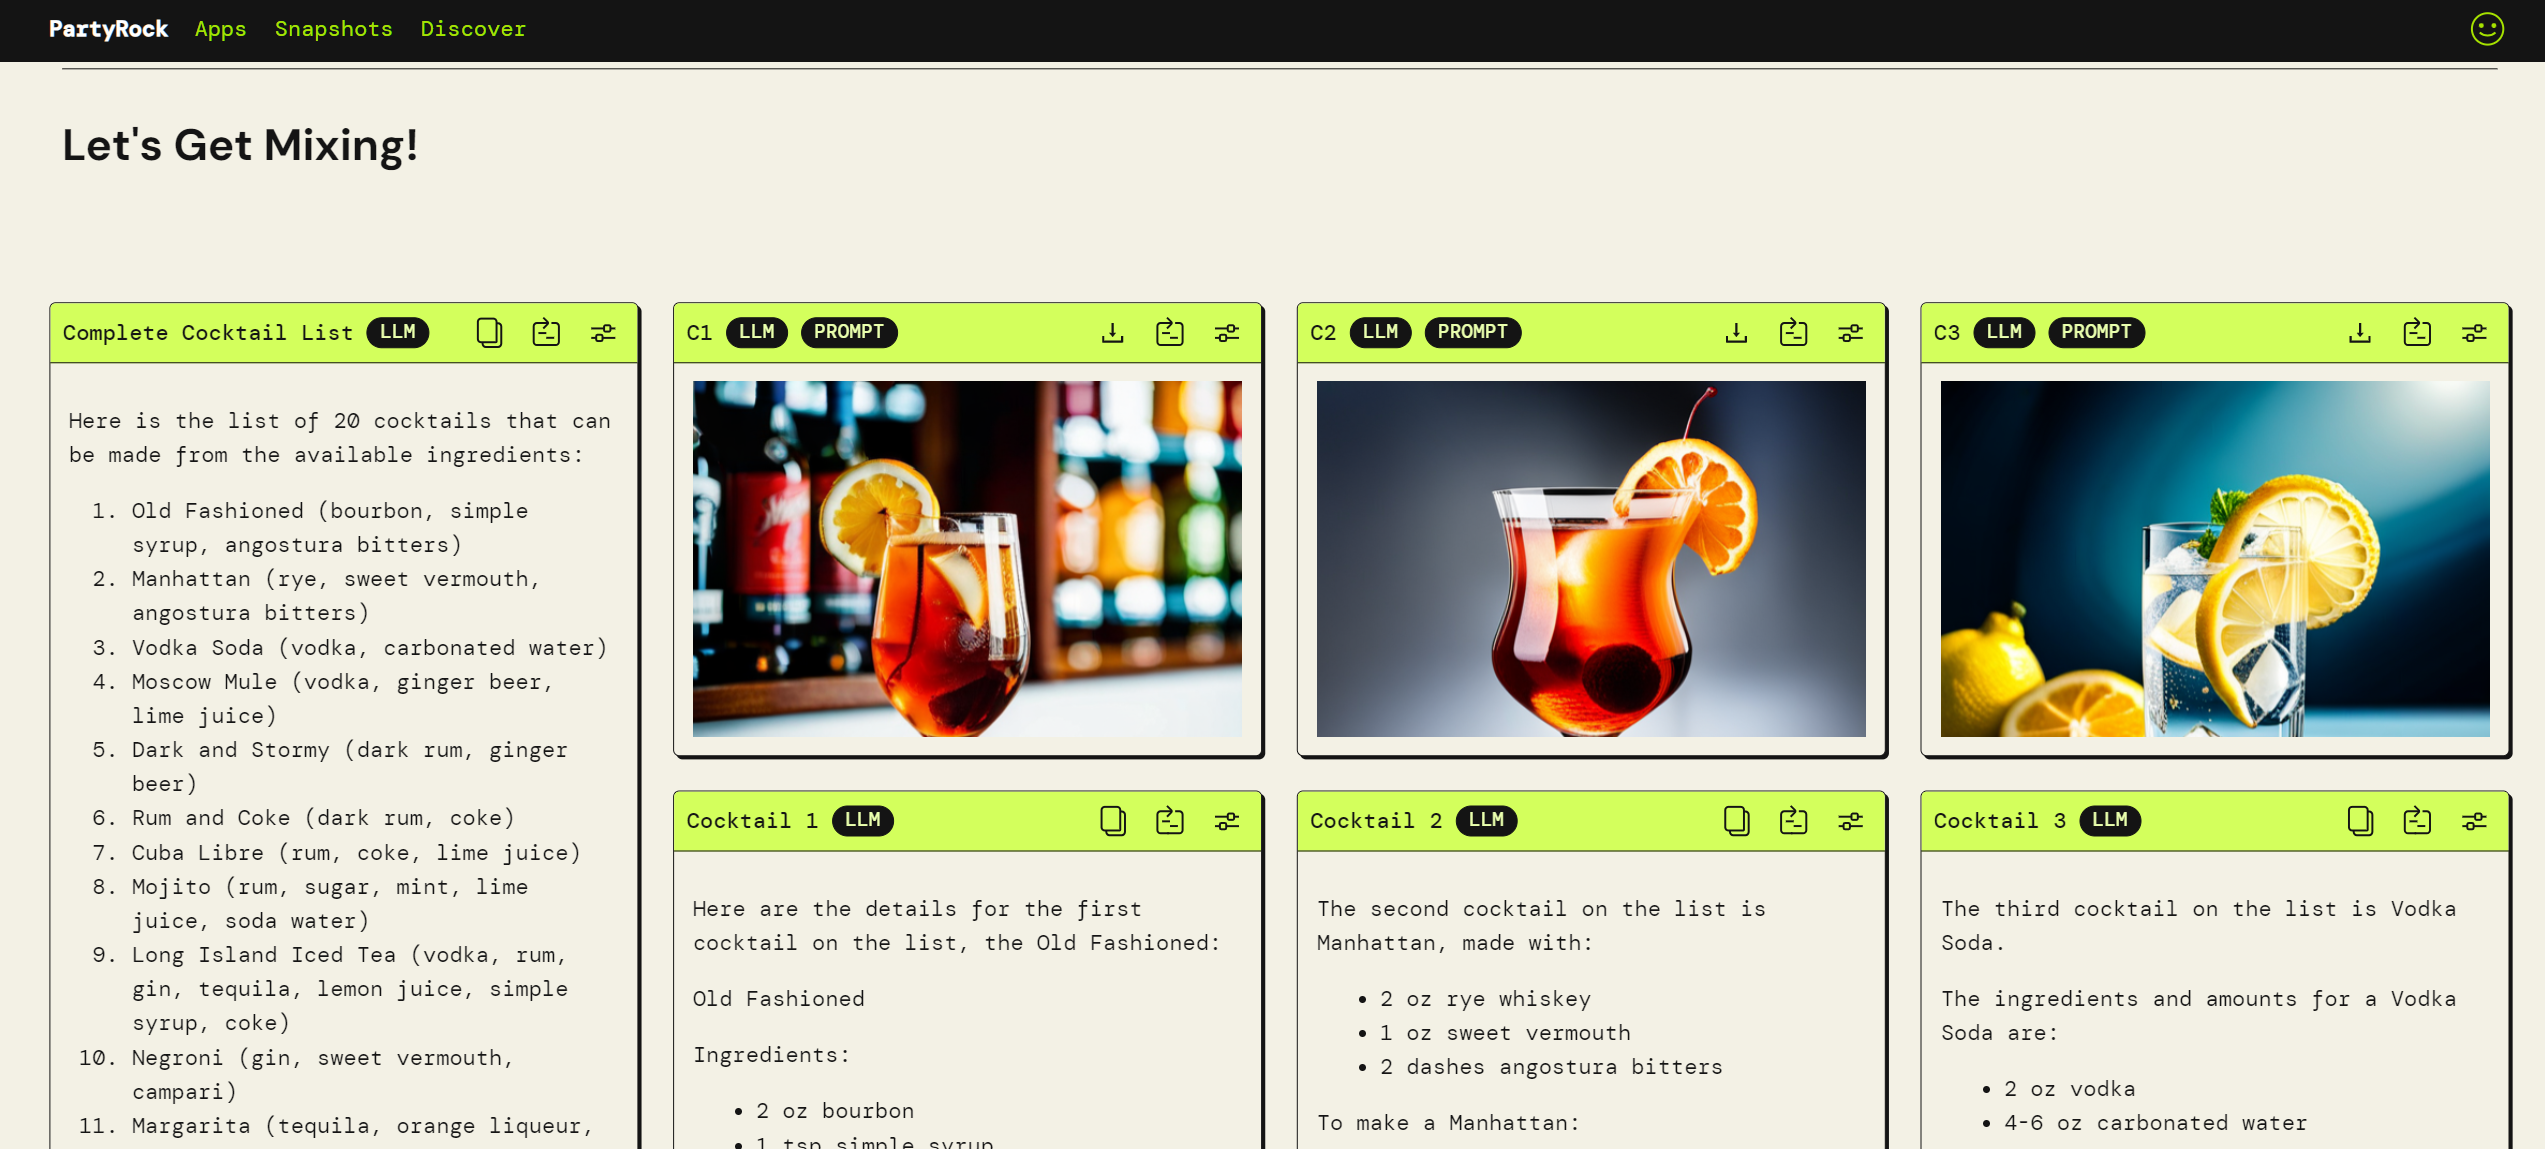This screenshot has height=1149, width=2545.
Task: Open the Discover link
Action: (x=473, y=29)
